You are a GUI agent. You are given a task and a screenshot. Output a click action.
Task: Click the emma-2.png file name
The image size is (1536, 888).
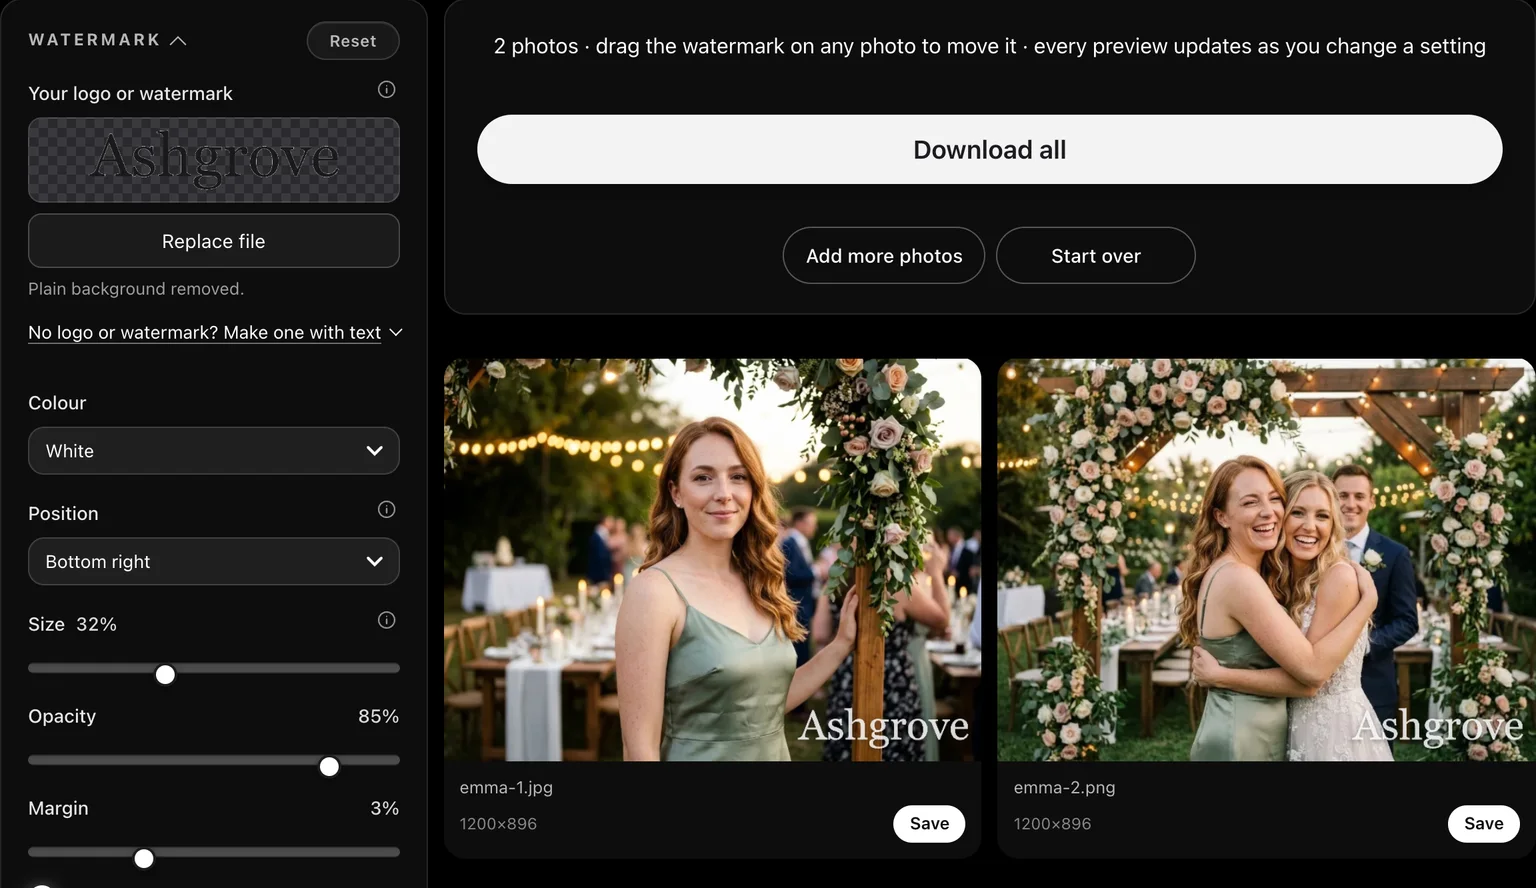click(x=1064, y=788)
